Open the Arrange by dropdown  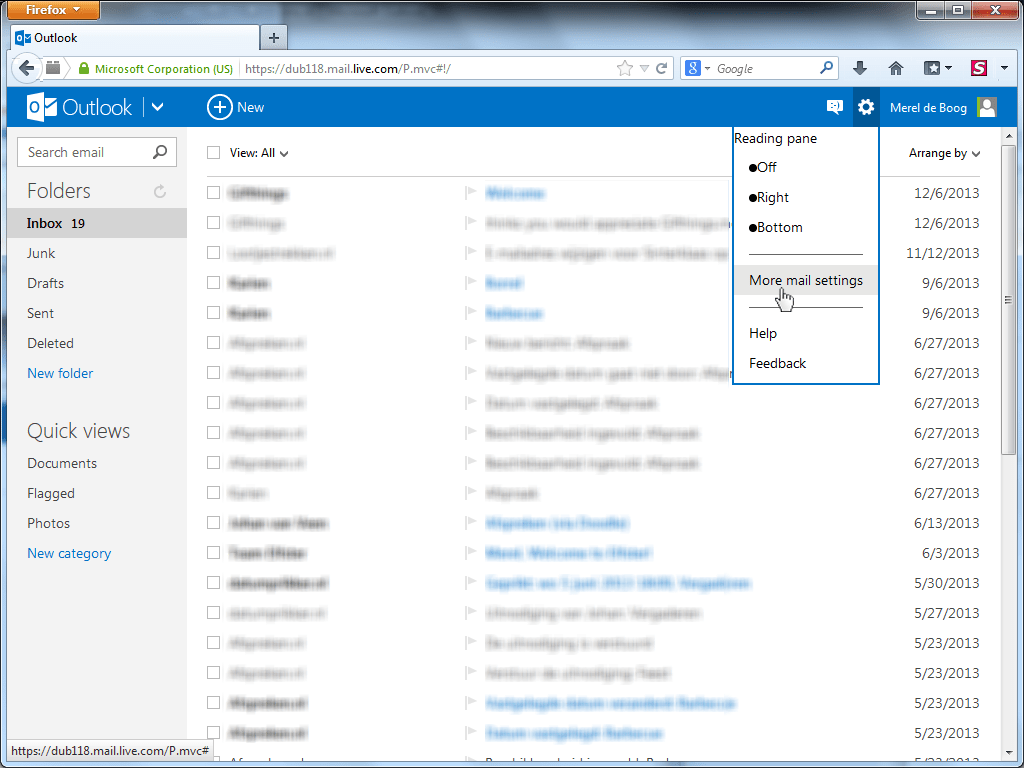click(938, 153)
